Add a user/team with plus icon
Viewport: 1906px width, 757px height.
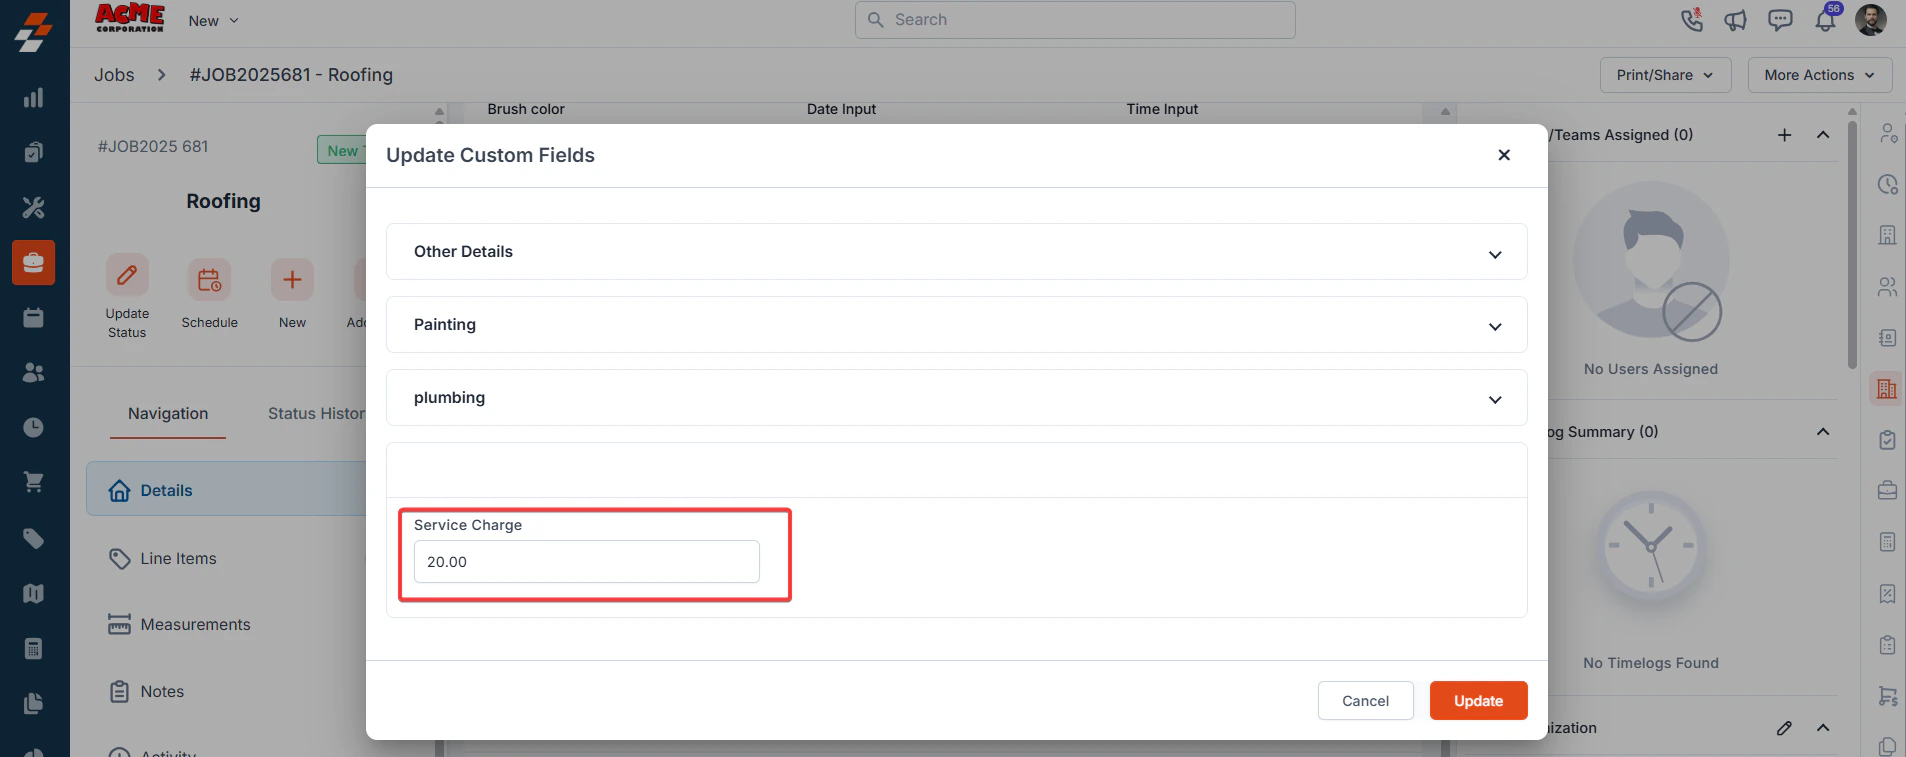point(1785,135)
